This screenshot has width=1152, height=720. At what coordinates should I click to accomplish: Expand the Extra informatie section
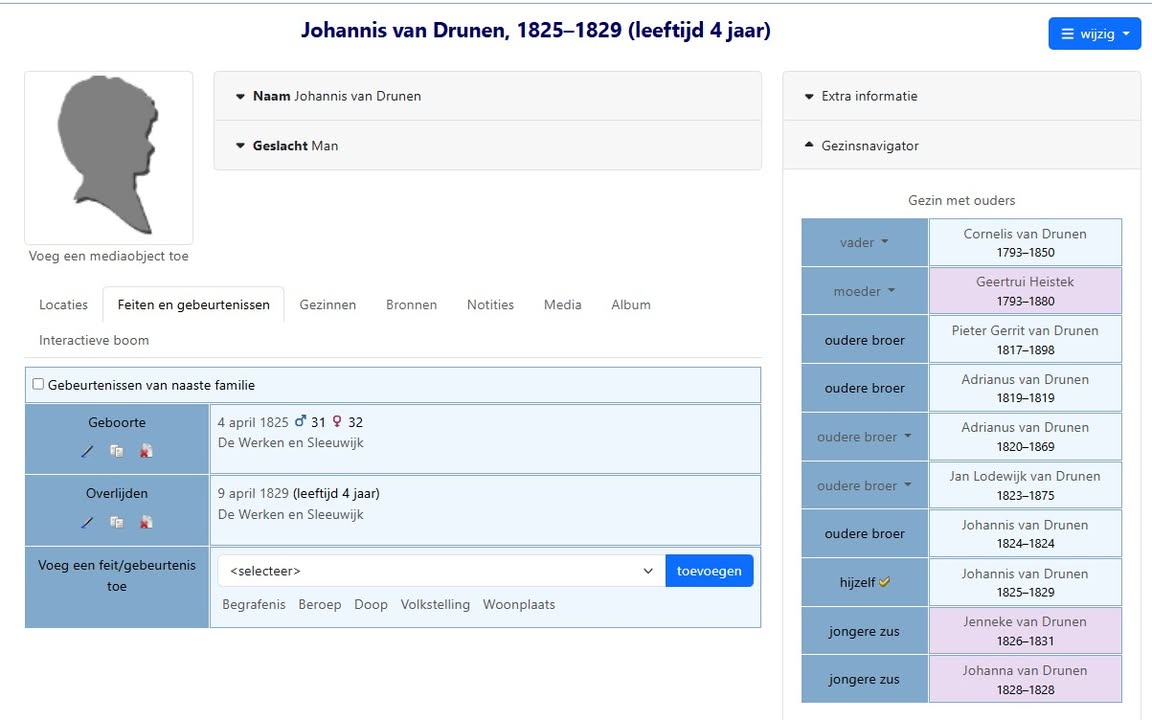(868, 96)
